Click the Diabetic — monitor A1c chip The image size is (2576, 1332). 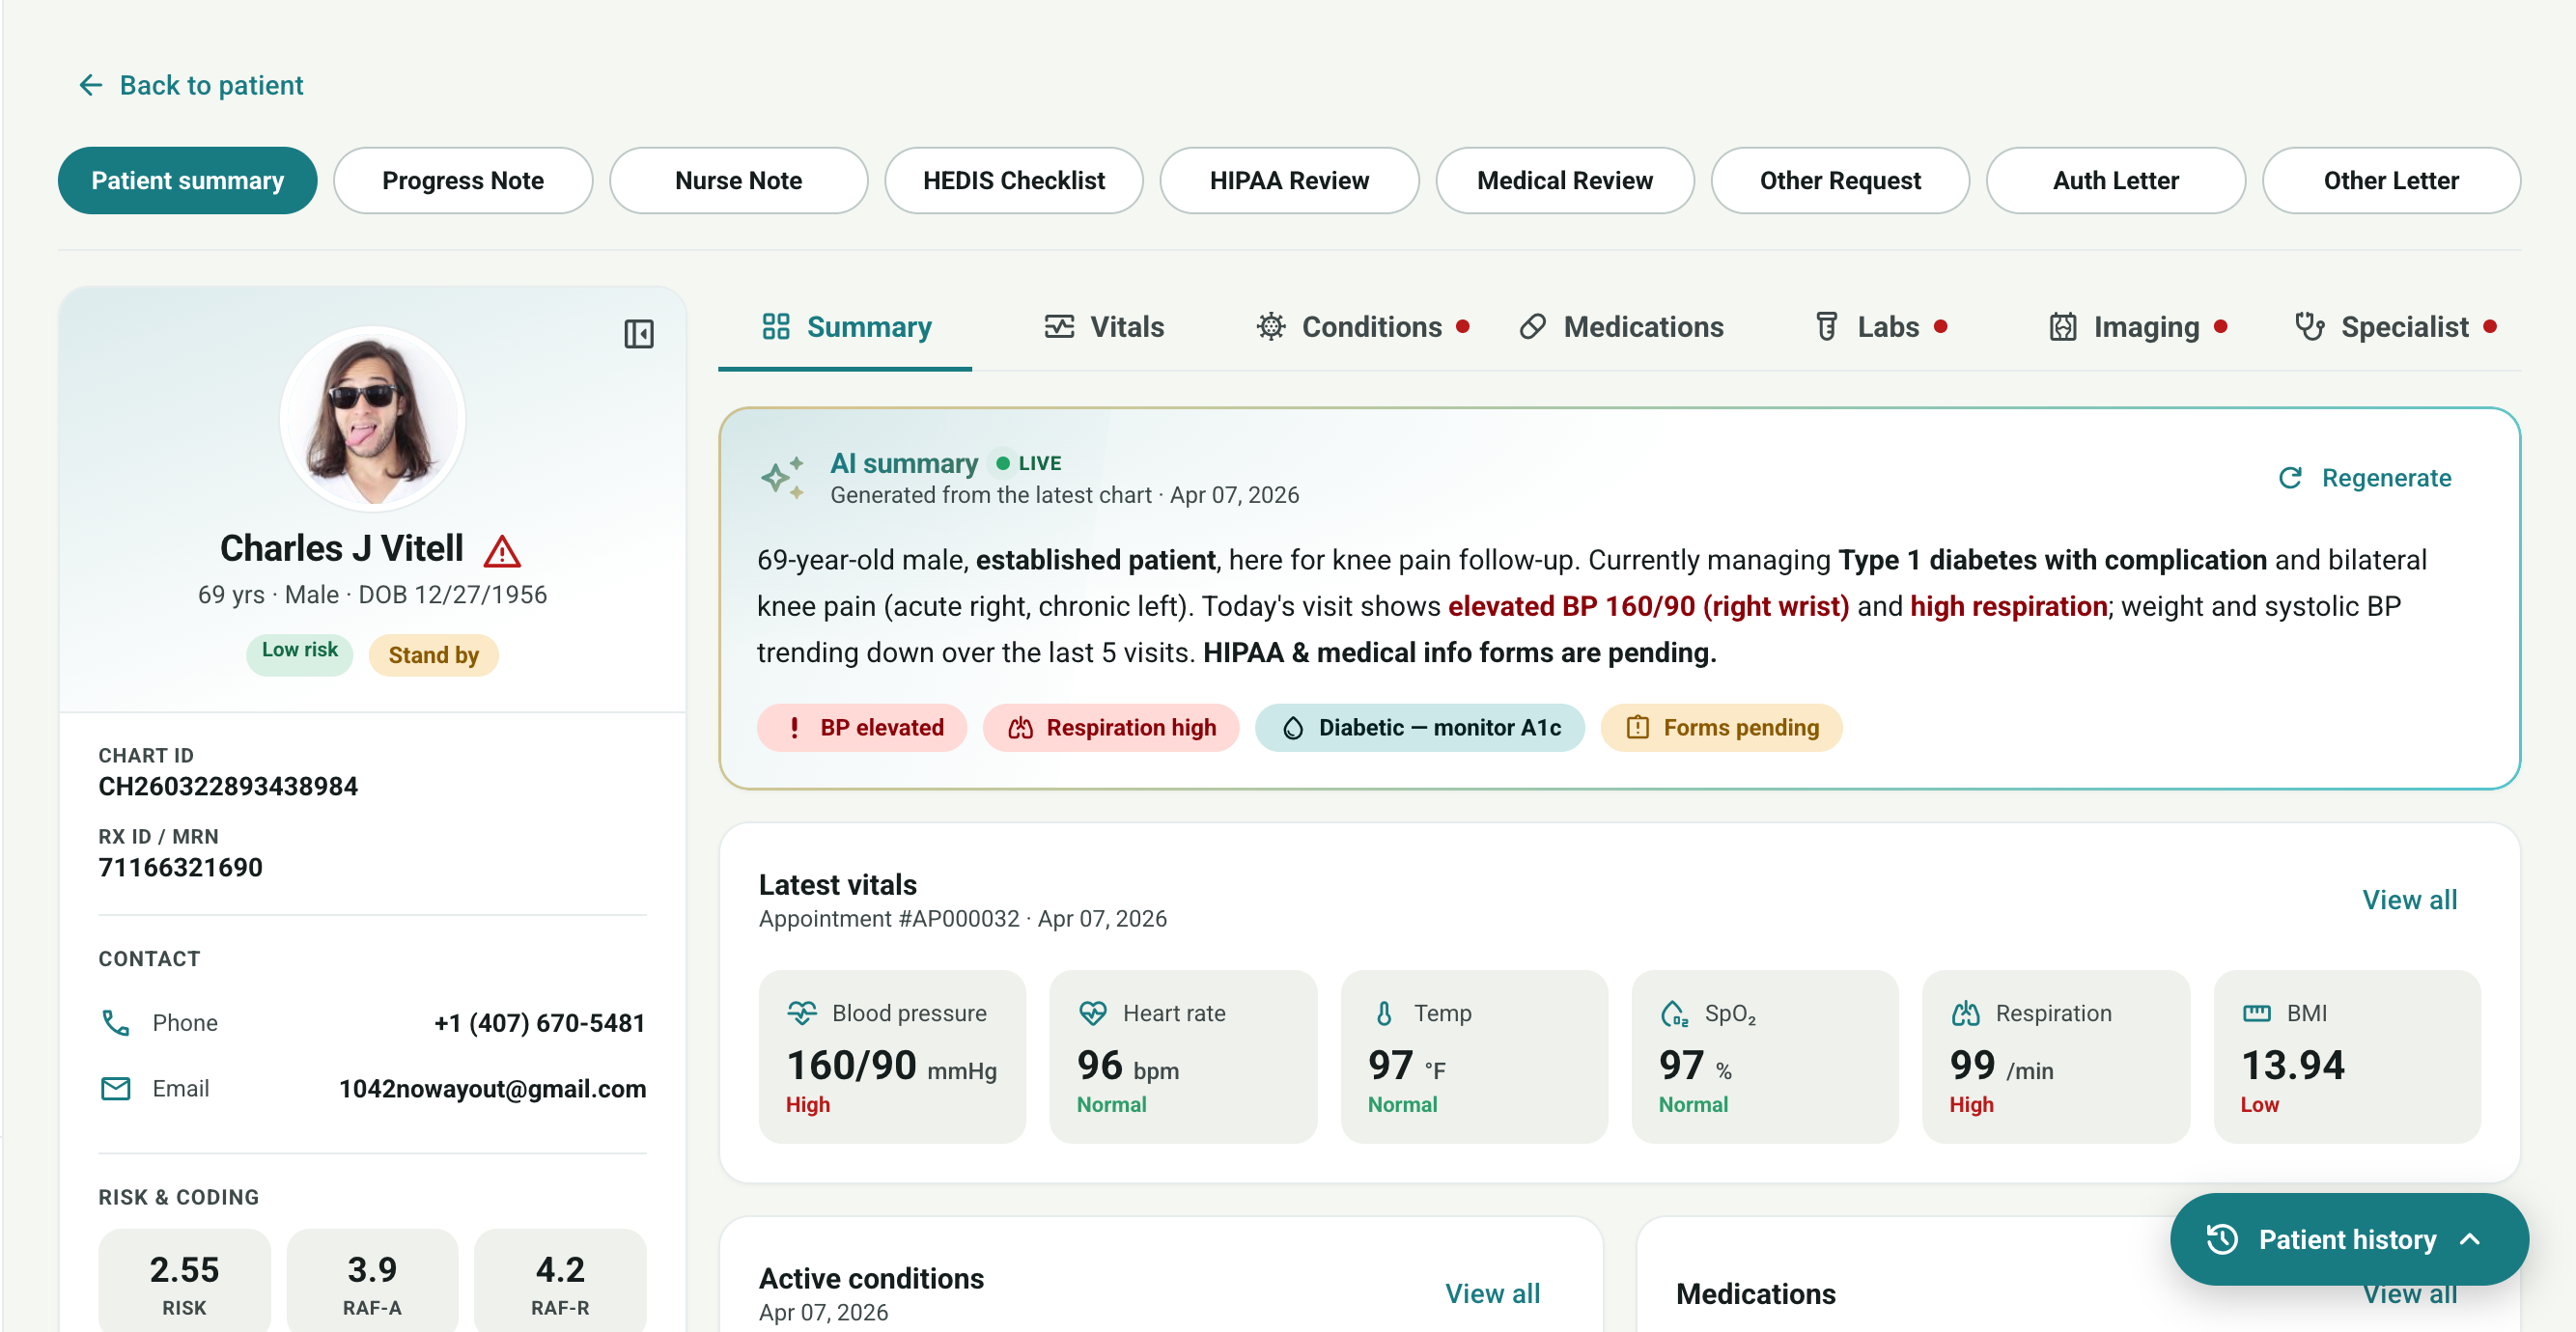coord(1420,727)
